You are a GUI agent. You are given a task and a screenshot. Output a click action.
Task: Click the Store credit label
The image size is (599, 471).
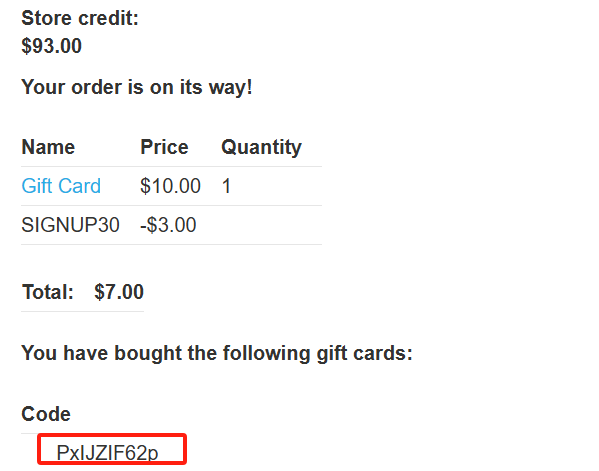[80, 18]
